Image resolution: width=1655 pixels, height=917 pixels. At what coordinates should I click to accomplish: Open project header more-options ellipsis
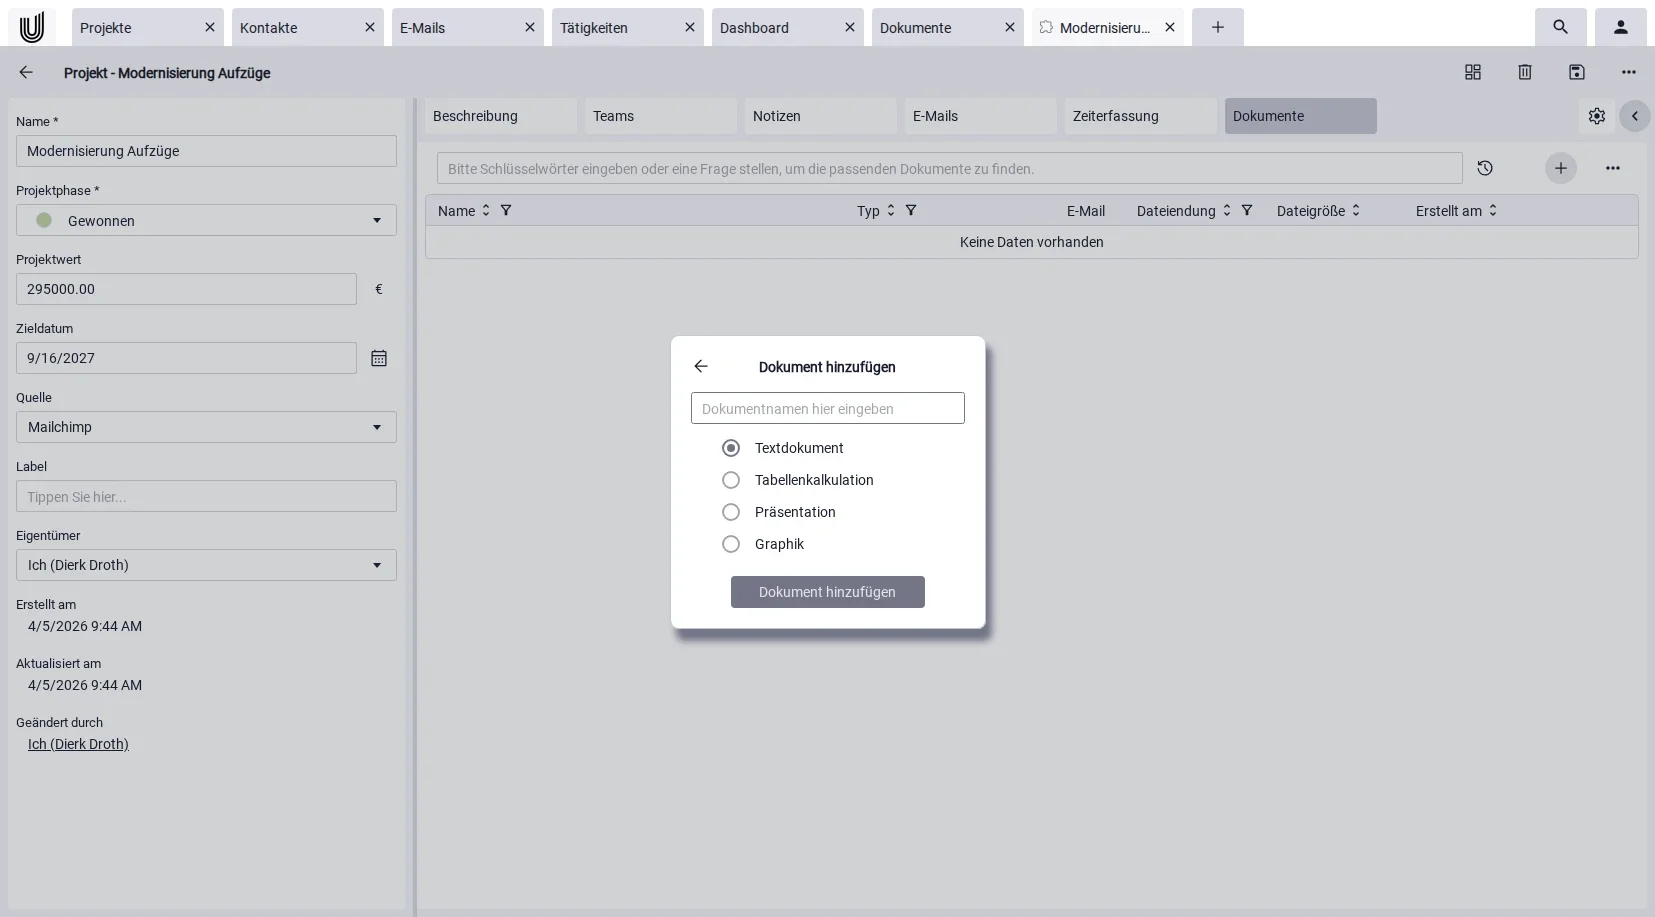coord(1629,72)
